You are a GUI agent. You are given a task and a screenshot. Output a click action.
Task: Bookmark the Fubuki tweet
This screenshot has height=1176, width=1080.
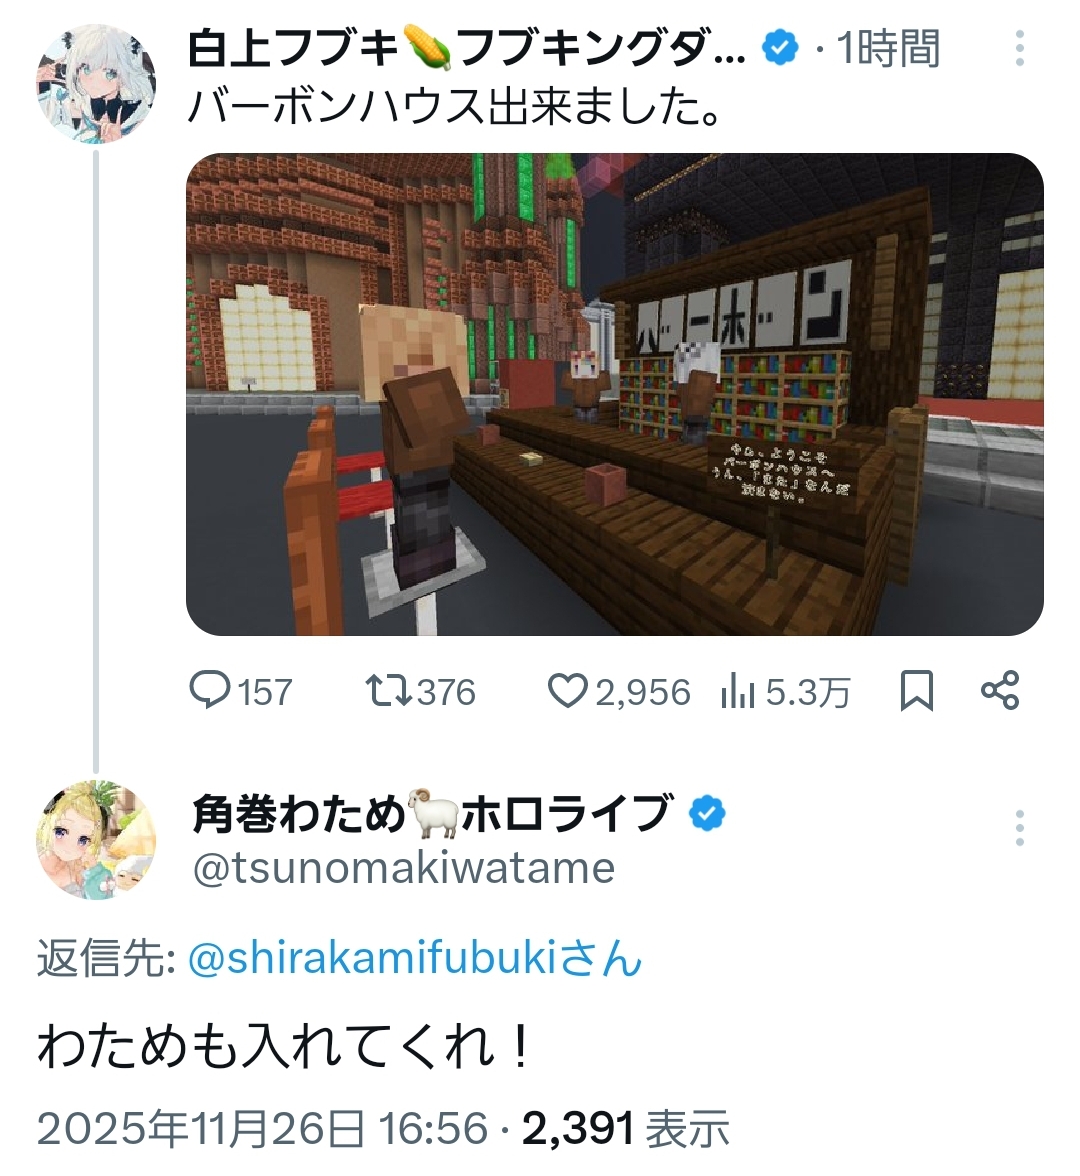(916, 692)
